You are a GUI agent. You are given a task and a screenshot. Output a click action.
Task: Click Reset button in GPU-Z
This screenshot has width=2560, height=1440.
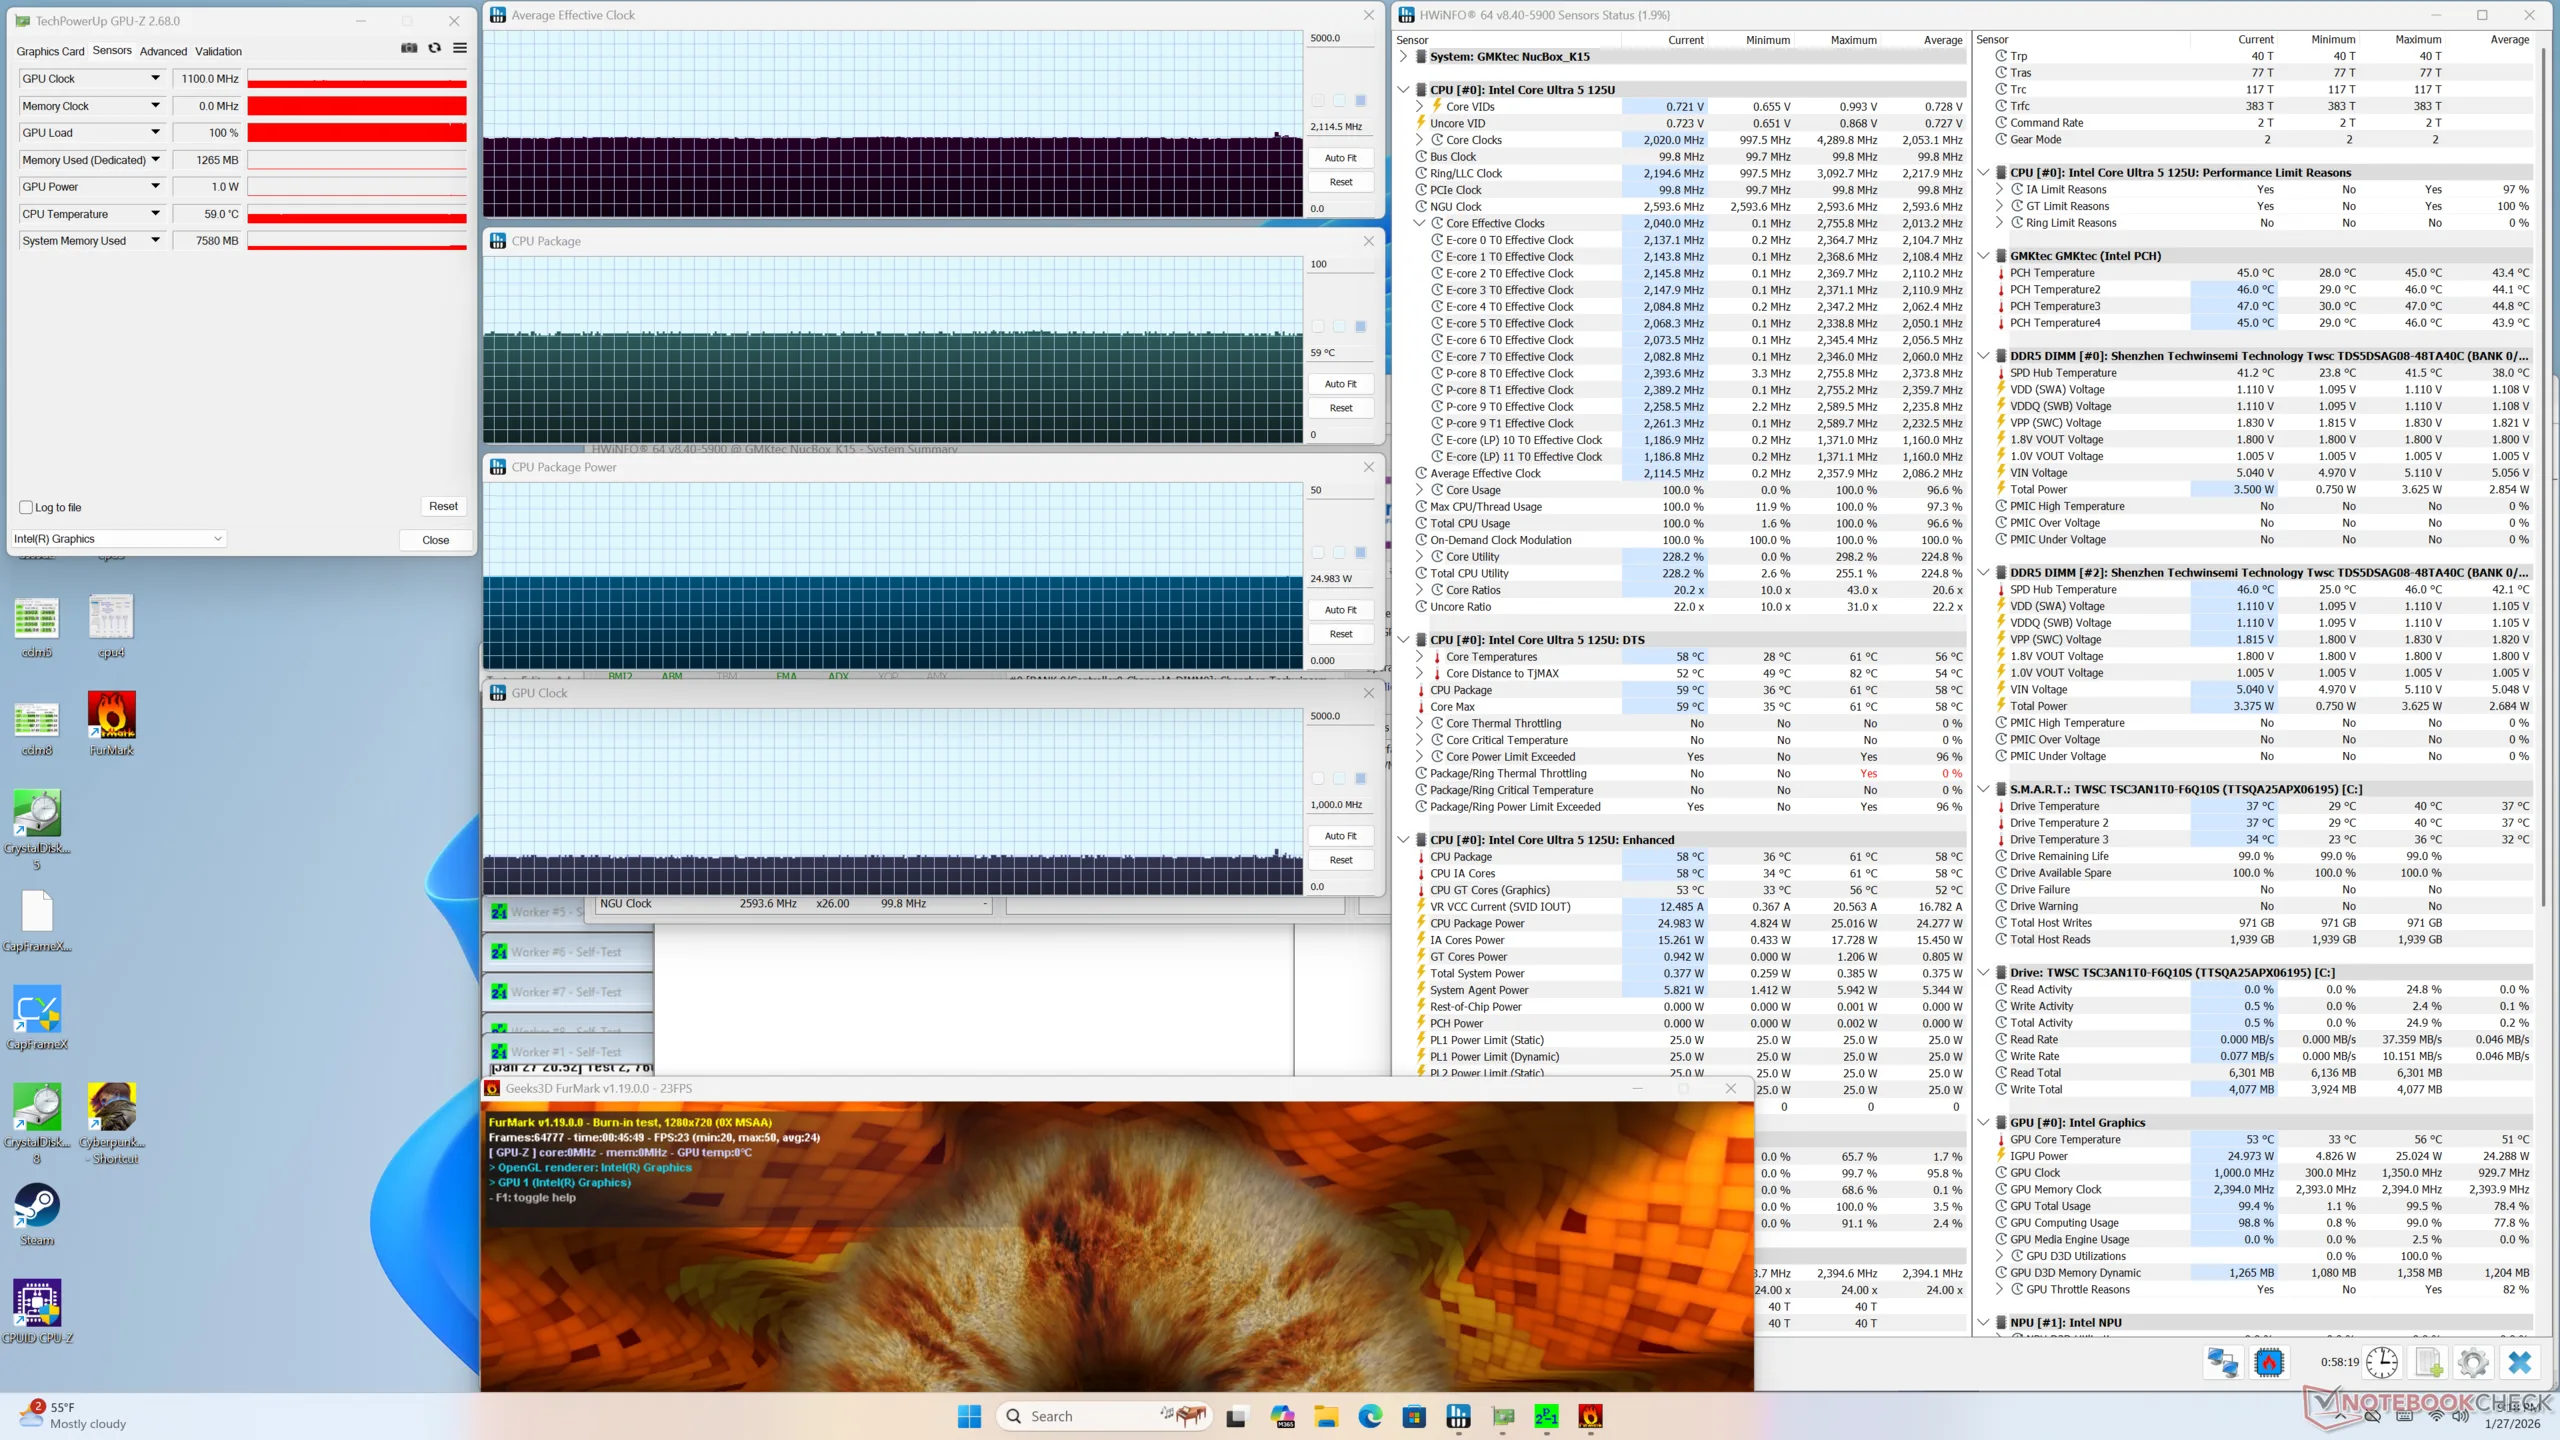pyautogui.click(x=443, y=506)
